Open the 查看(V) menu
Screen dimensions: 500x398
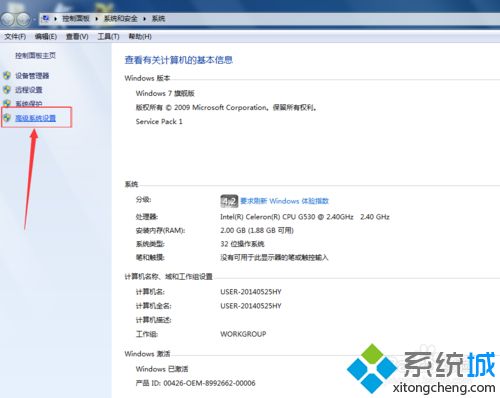[x=77, y=36]
